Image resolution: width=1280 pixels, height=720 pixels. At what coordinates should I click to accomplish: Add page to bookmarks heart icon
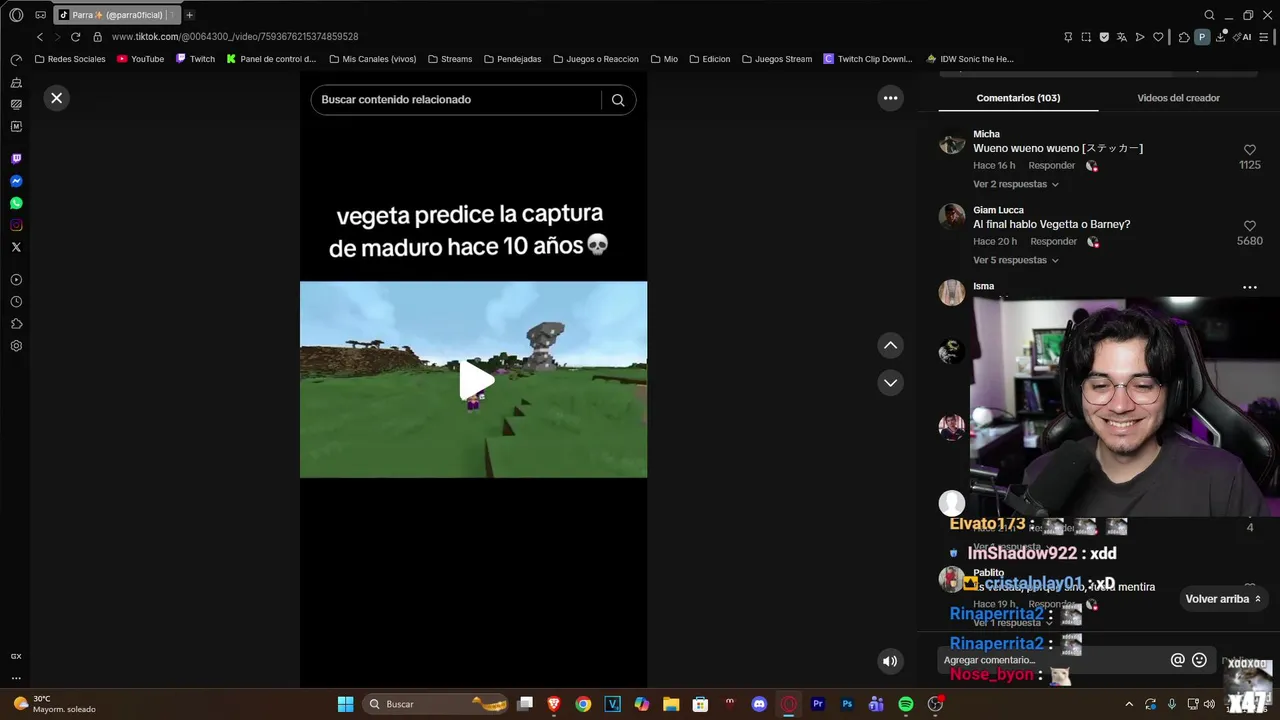point(1158,37)
